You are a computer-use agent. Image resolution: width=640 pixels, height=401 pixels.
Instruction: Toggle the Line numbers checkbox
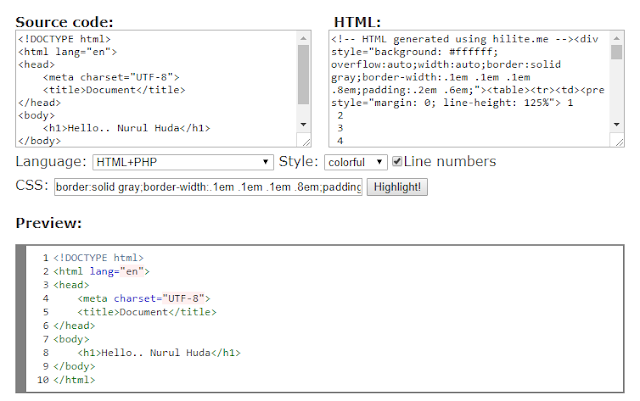pos(397,161)
